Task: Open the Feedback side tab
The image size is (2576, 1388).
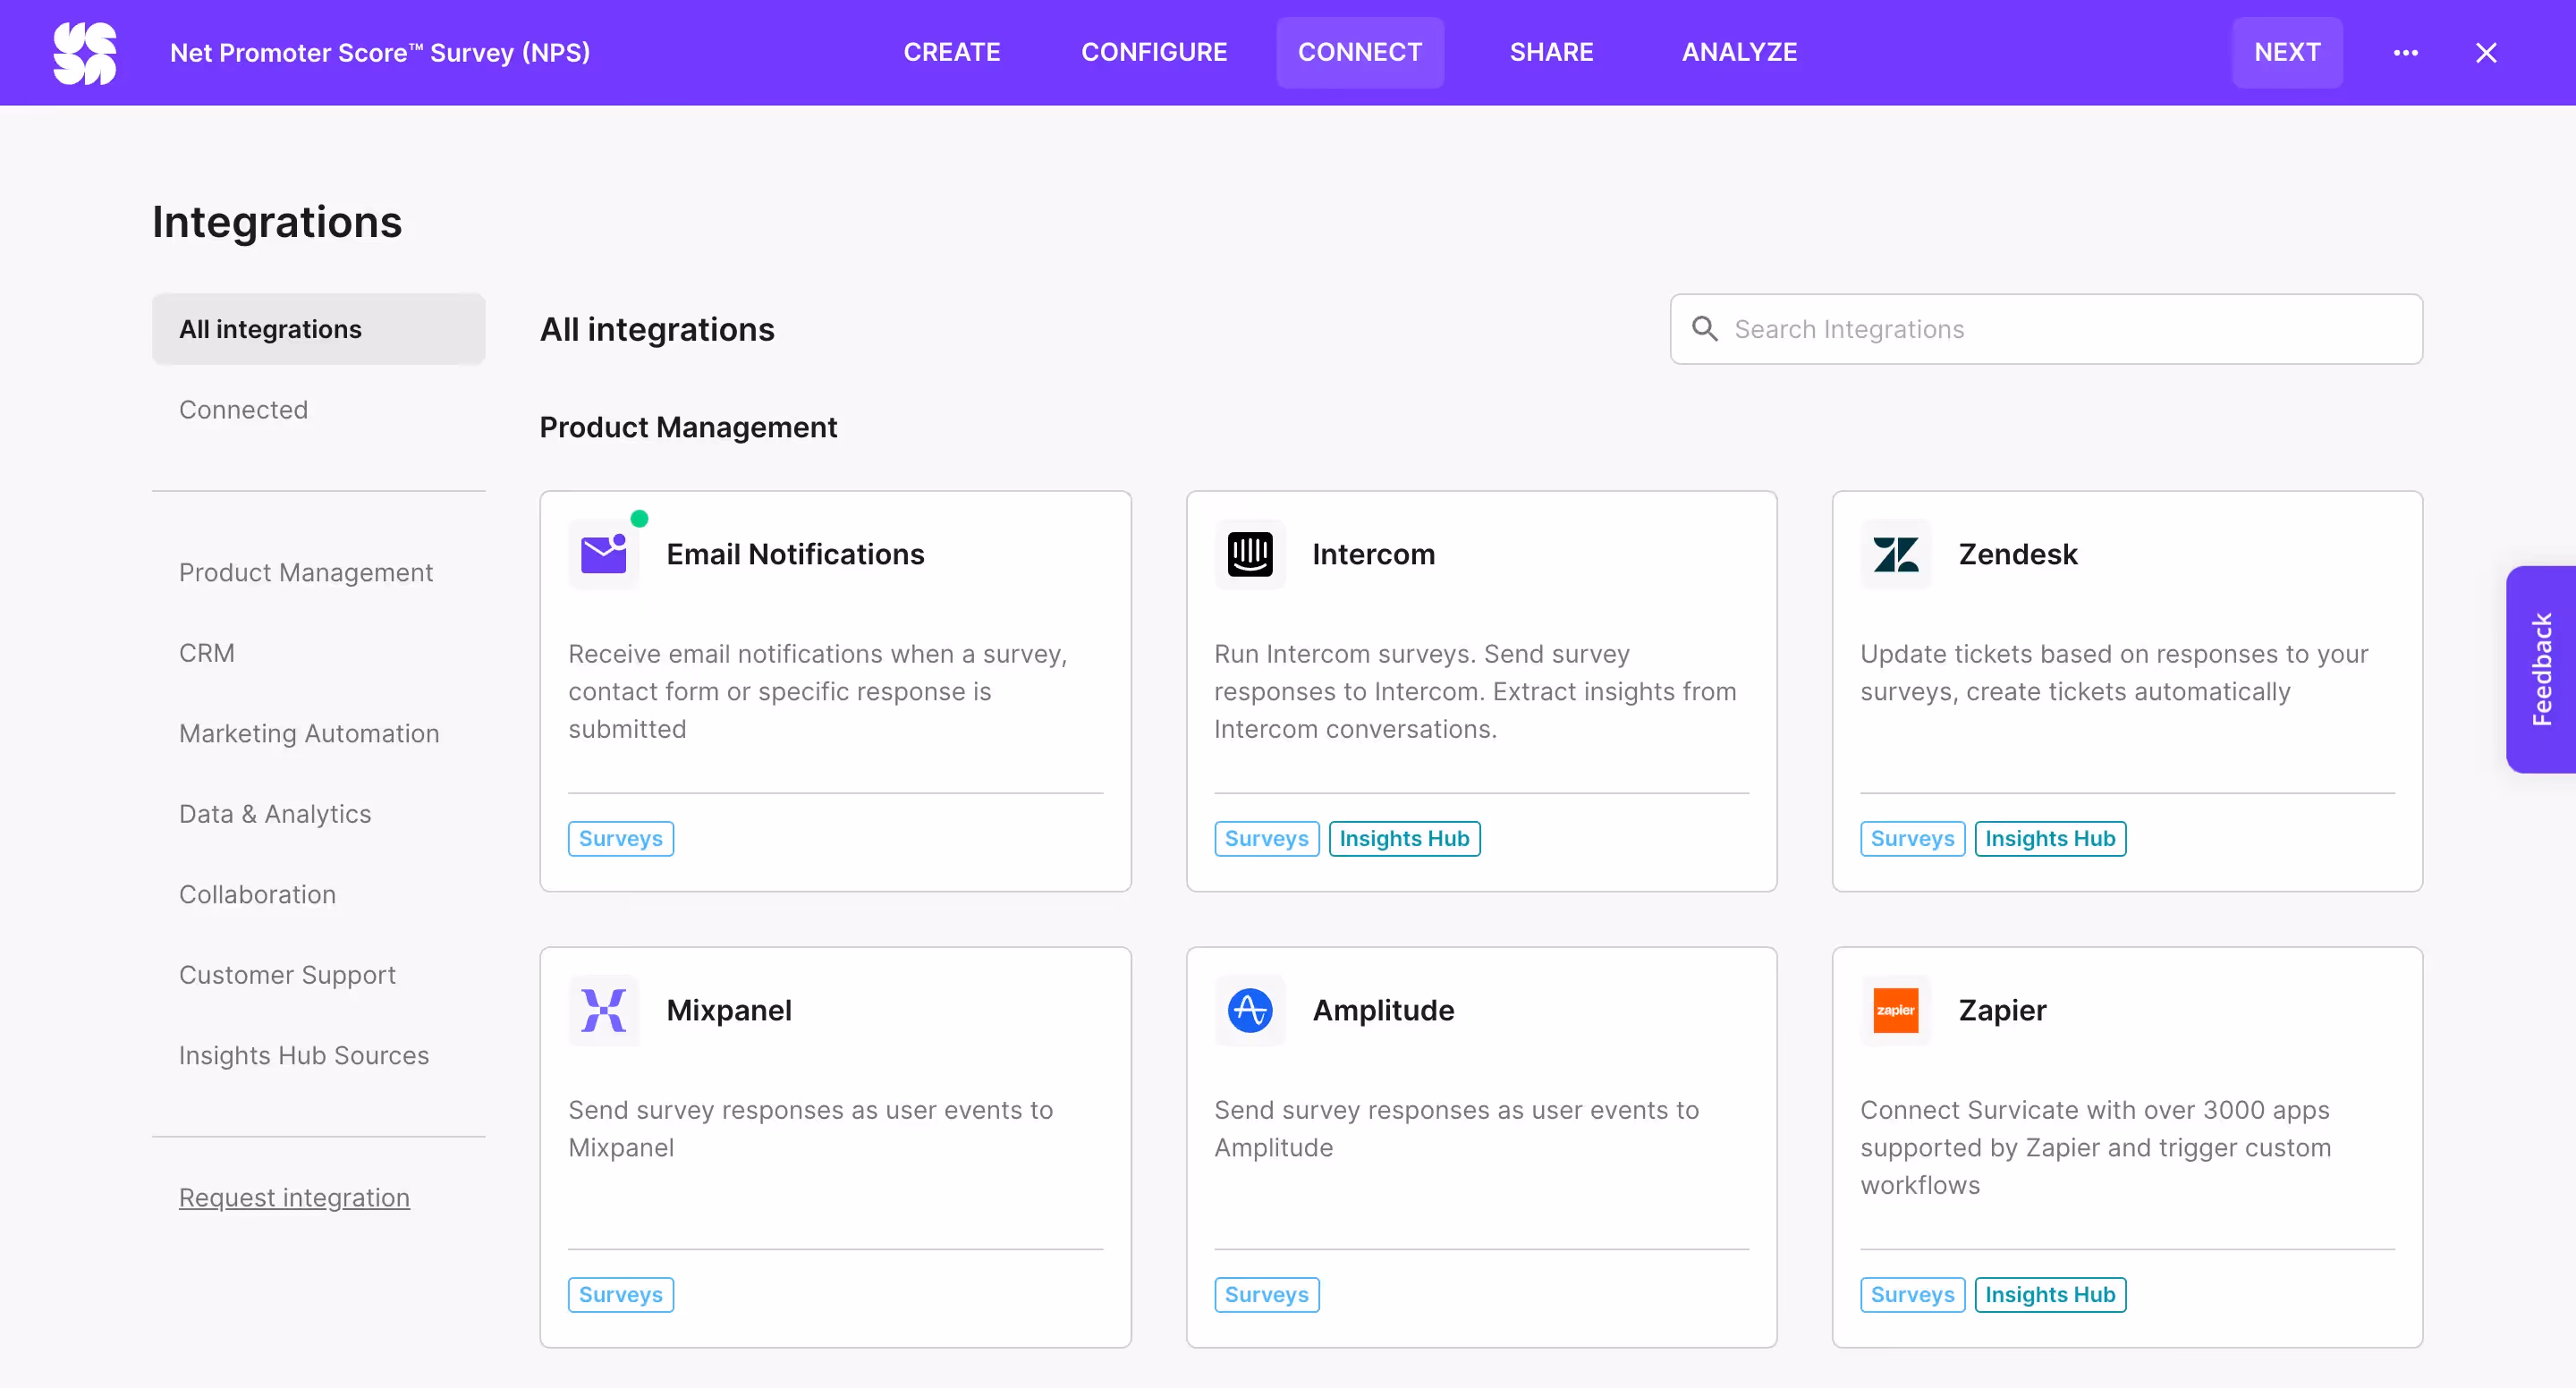Action: point(2541,670)
